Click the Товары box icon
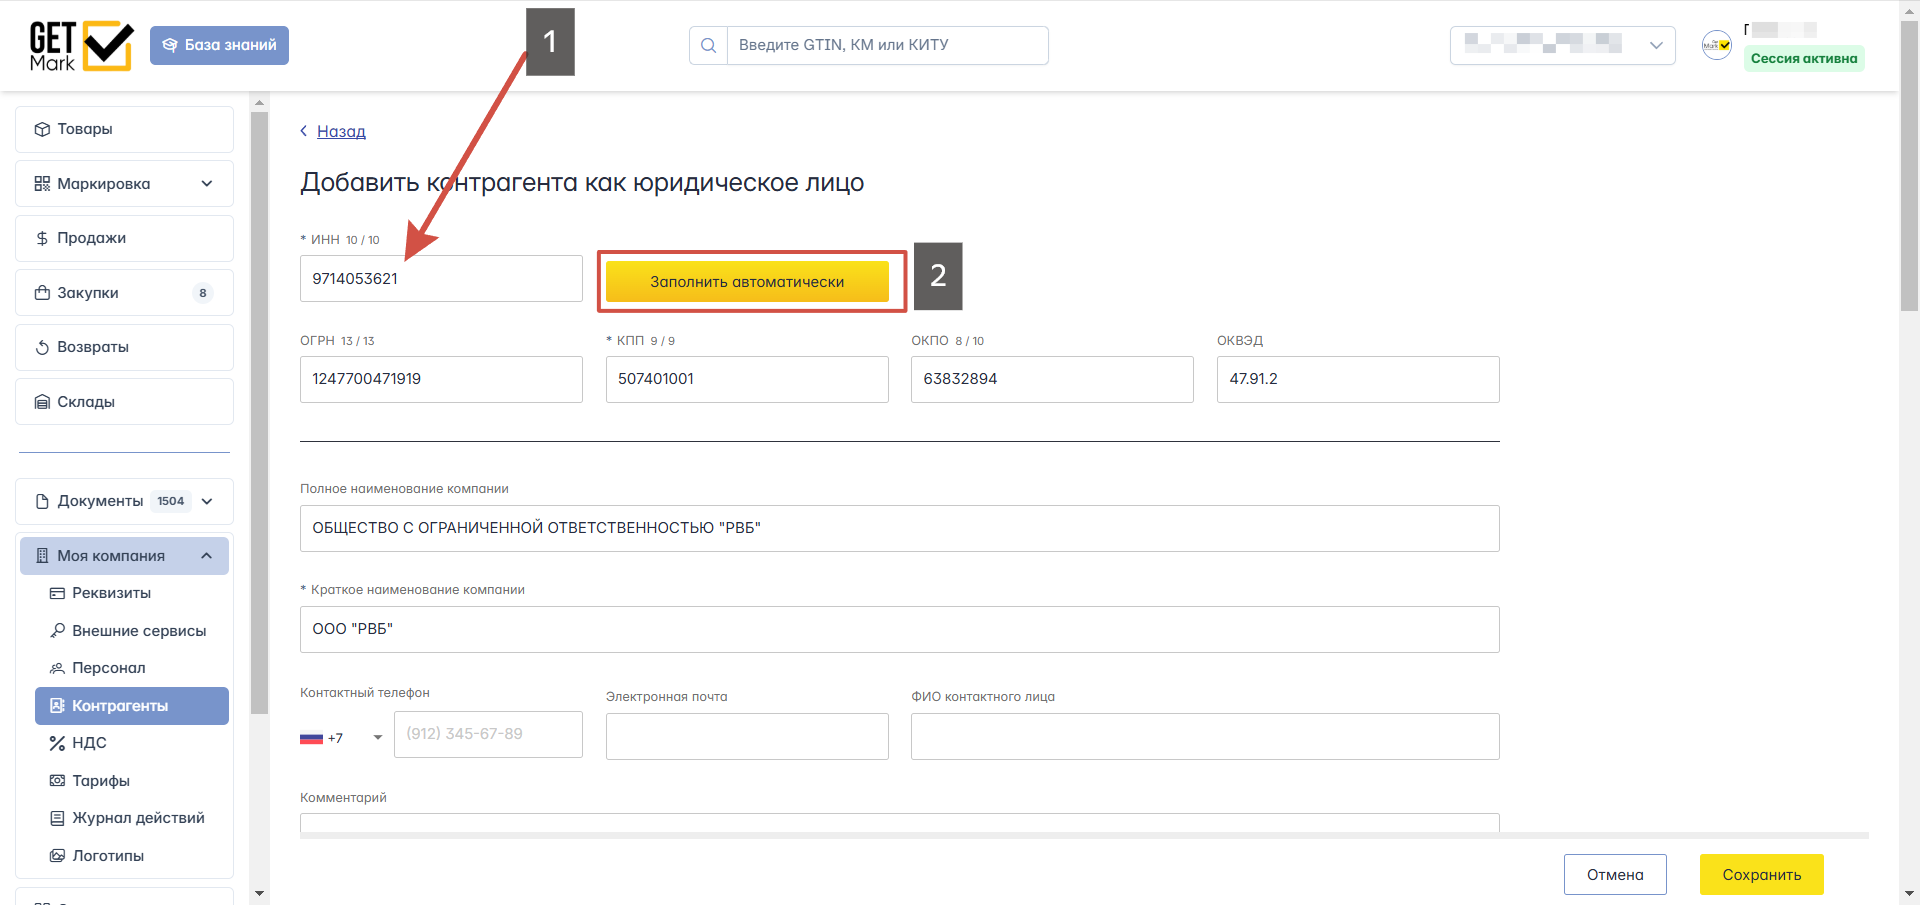Screen dimensions: 1920x905 tap(42, 129)
